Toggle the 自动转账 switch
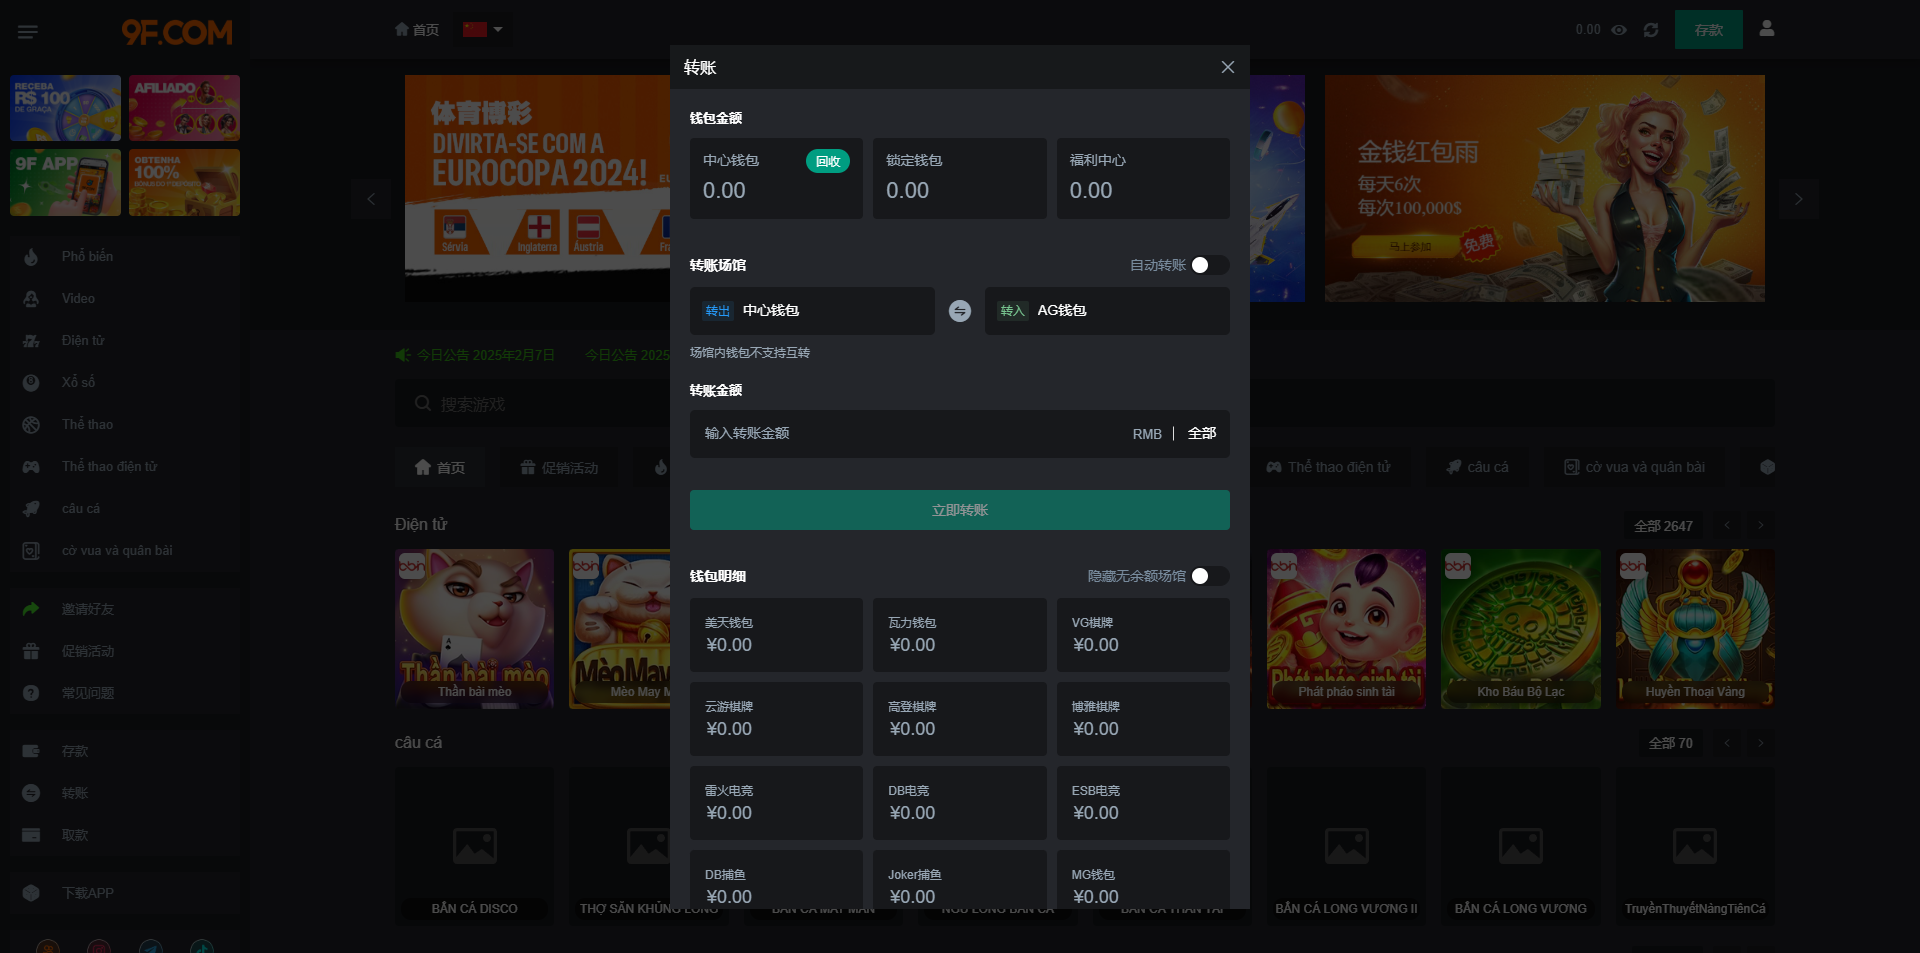 pyautogui.click(x=1209, y=265)
